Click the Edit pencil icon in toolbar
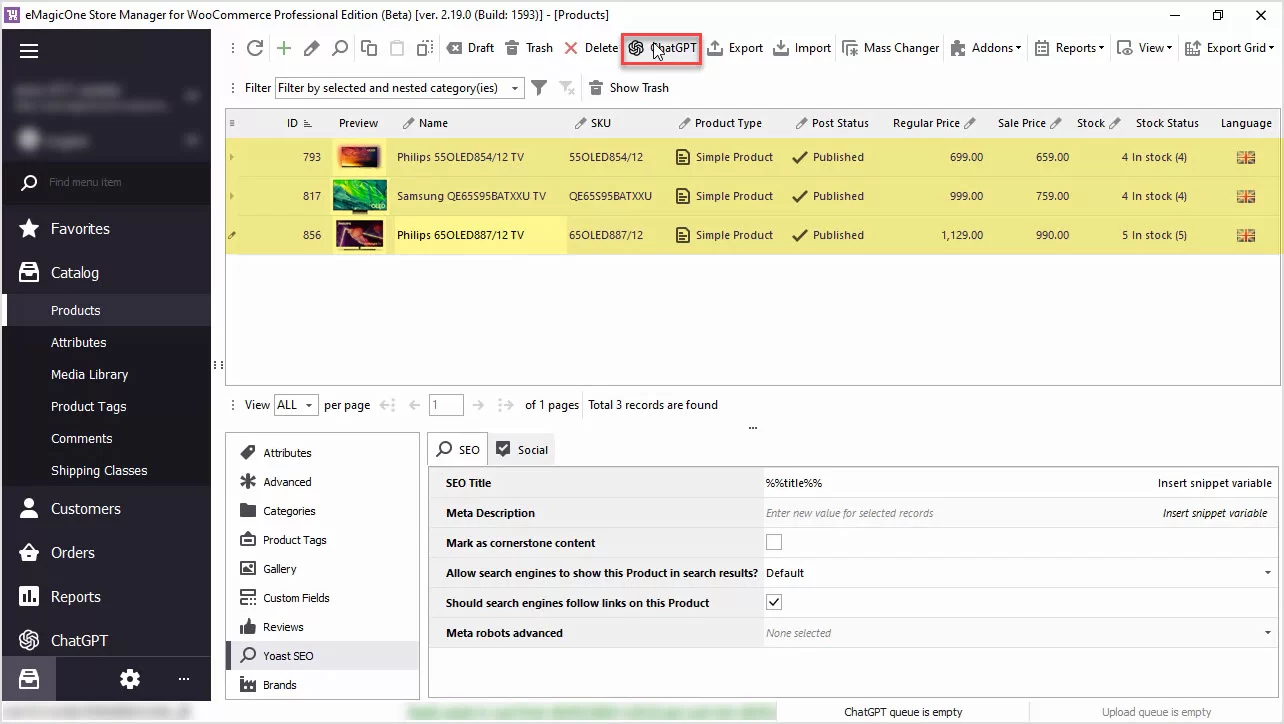The image size is (1284, 724). pyautogui.click(x=312, y=48)
